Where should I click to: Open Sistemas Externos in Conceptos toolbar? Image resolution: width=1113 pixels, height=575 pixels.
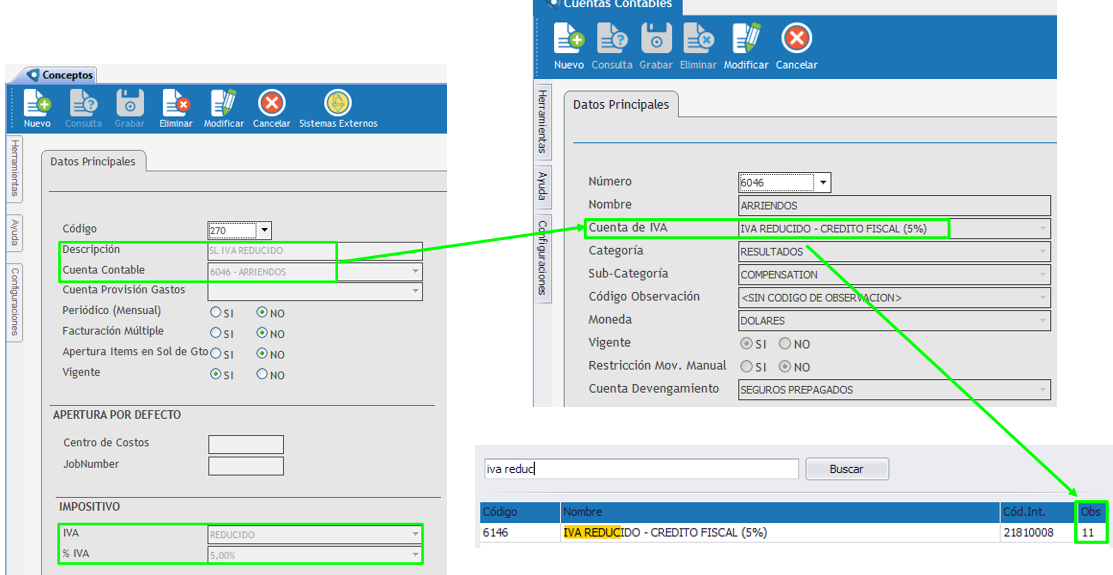pos(338,103)
